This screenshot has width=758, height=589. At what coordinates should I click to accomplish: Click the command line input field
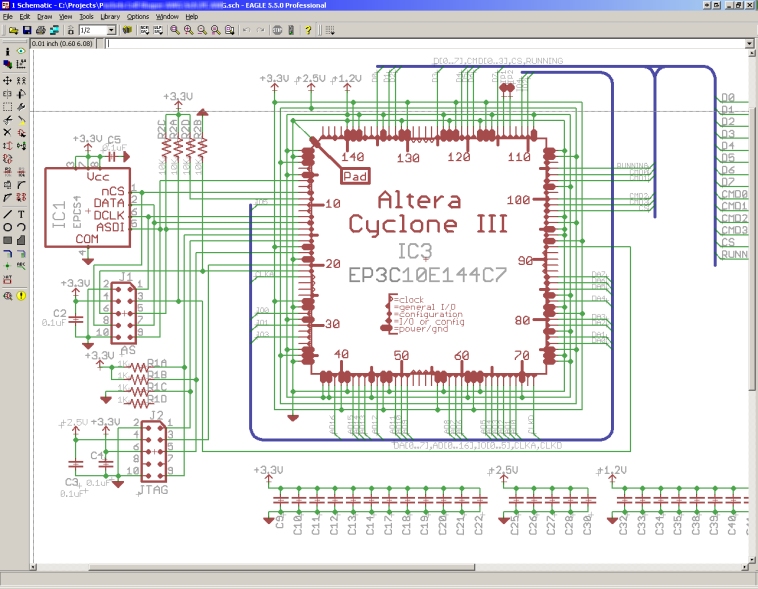point(425,44)
